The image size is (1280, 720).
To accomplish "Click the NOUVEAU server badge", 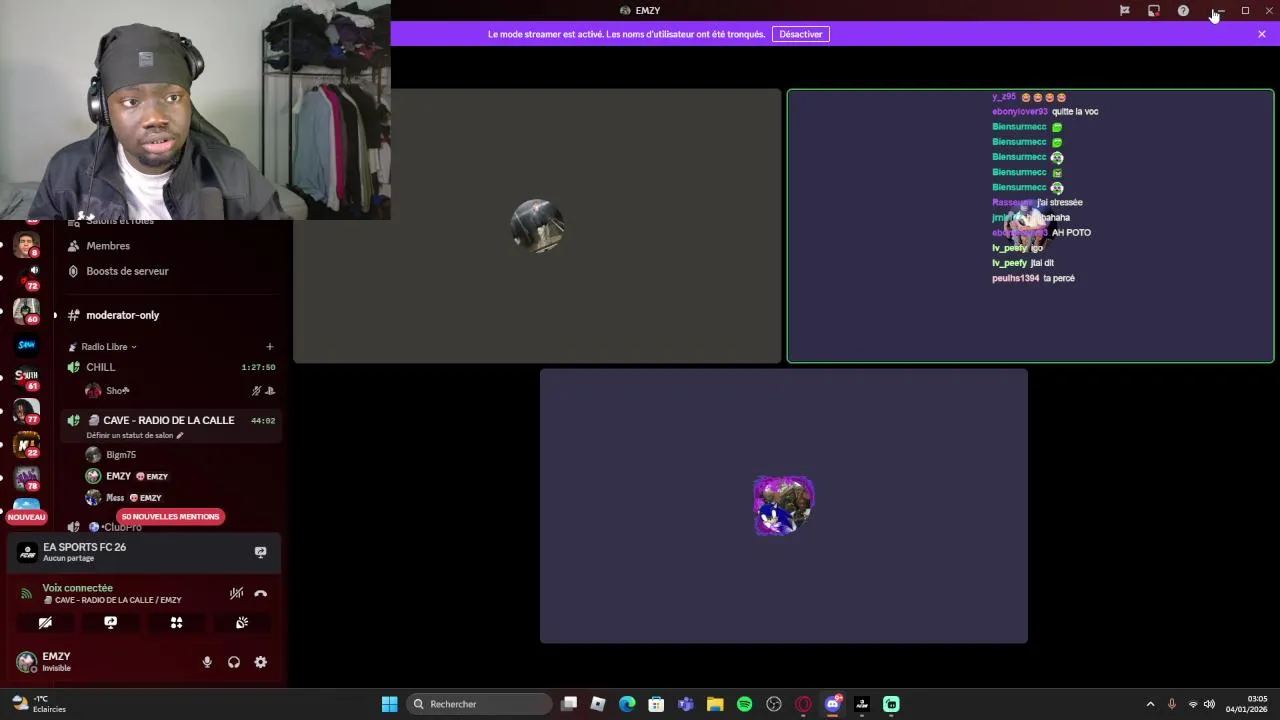I will click(x=27, y=517).
